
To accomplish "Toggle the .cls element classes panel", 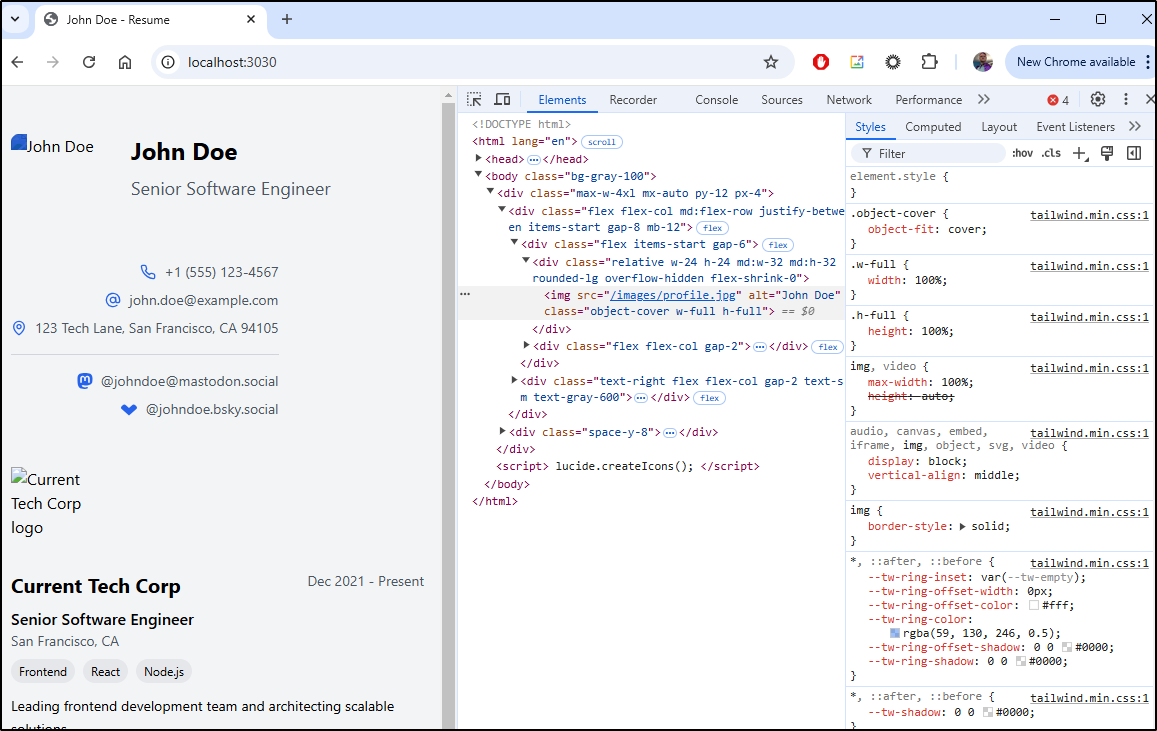I will [1051, 153].
